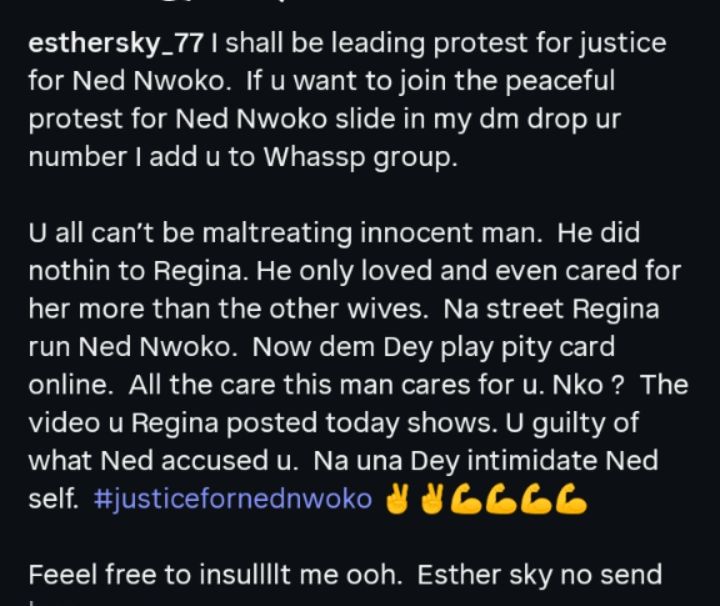
Task: Click the line starting 'U all can't be maltreating'
Action: click(334, 233)
